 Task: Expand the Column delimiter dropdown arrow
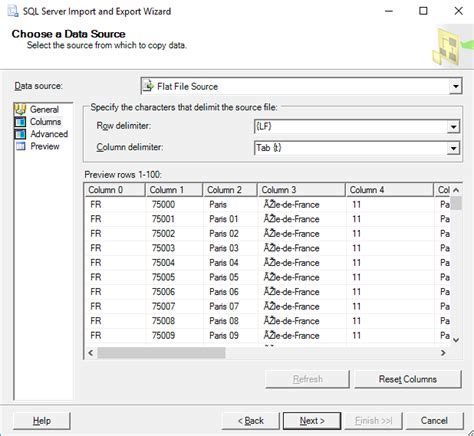click(x=453, y=148)
